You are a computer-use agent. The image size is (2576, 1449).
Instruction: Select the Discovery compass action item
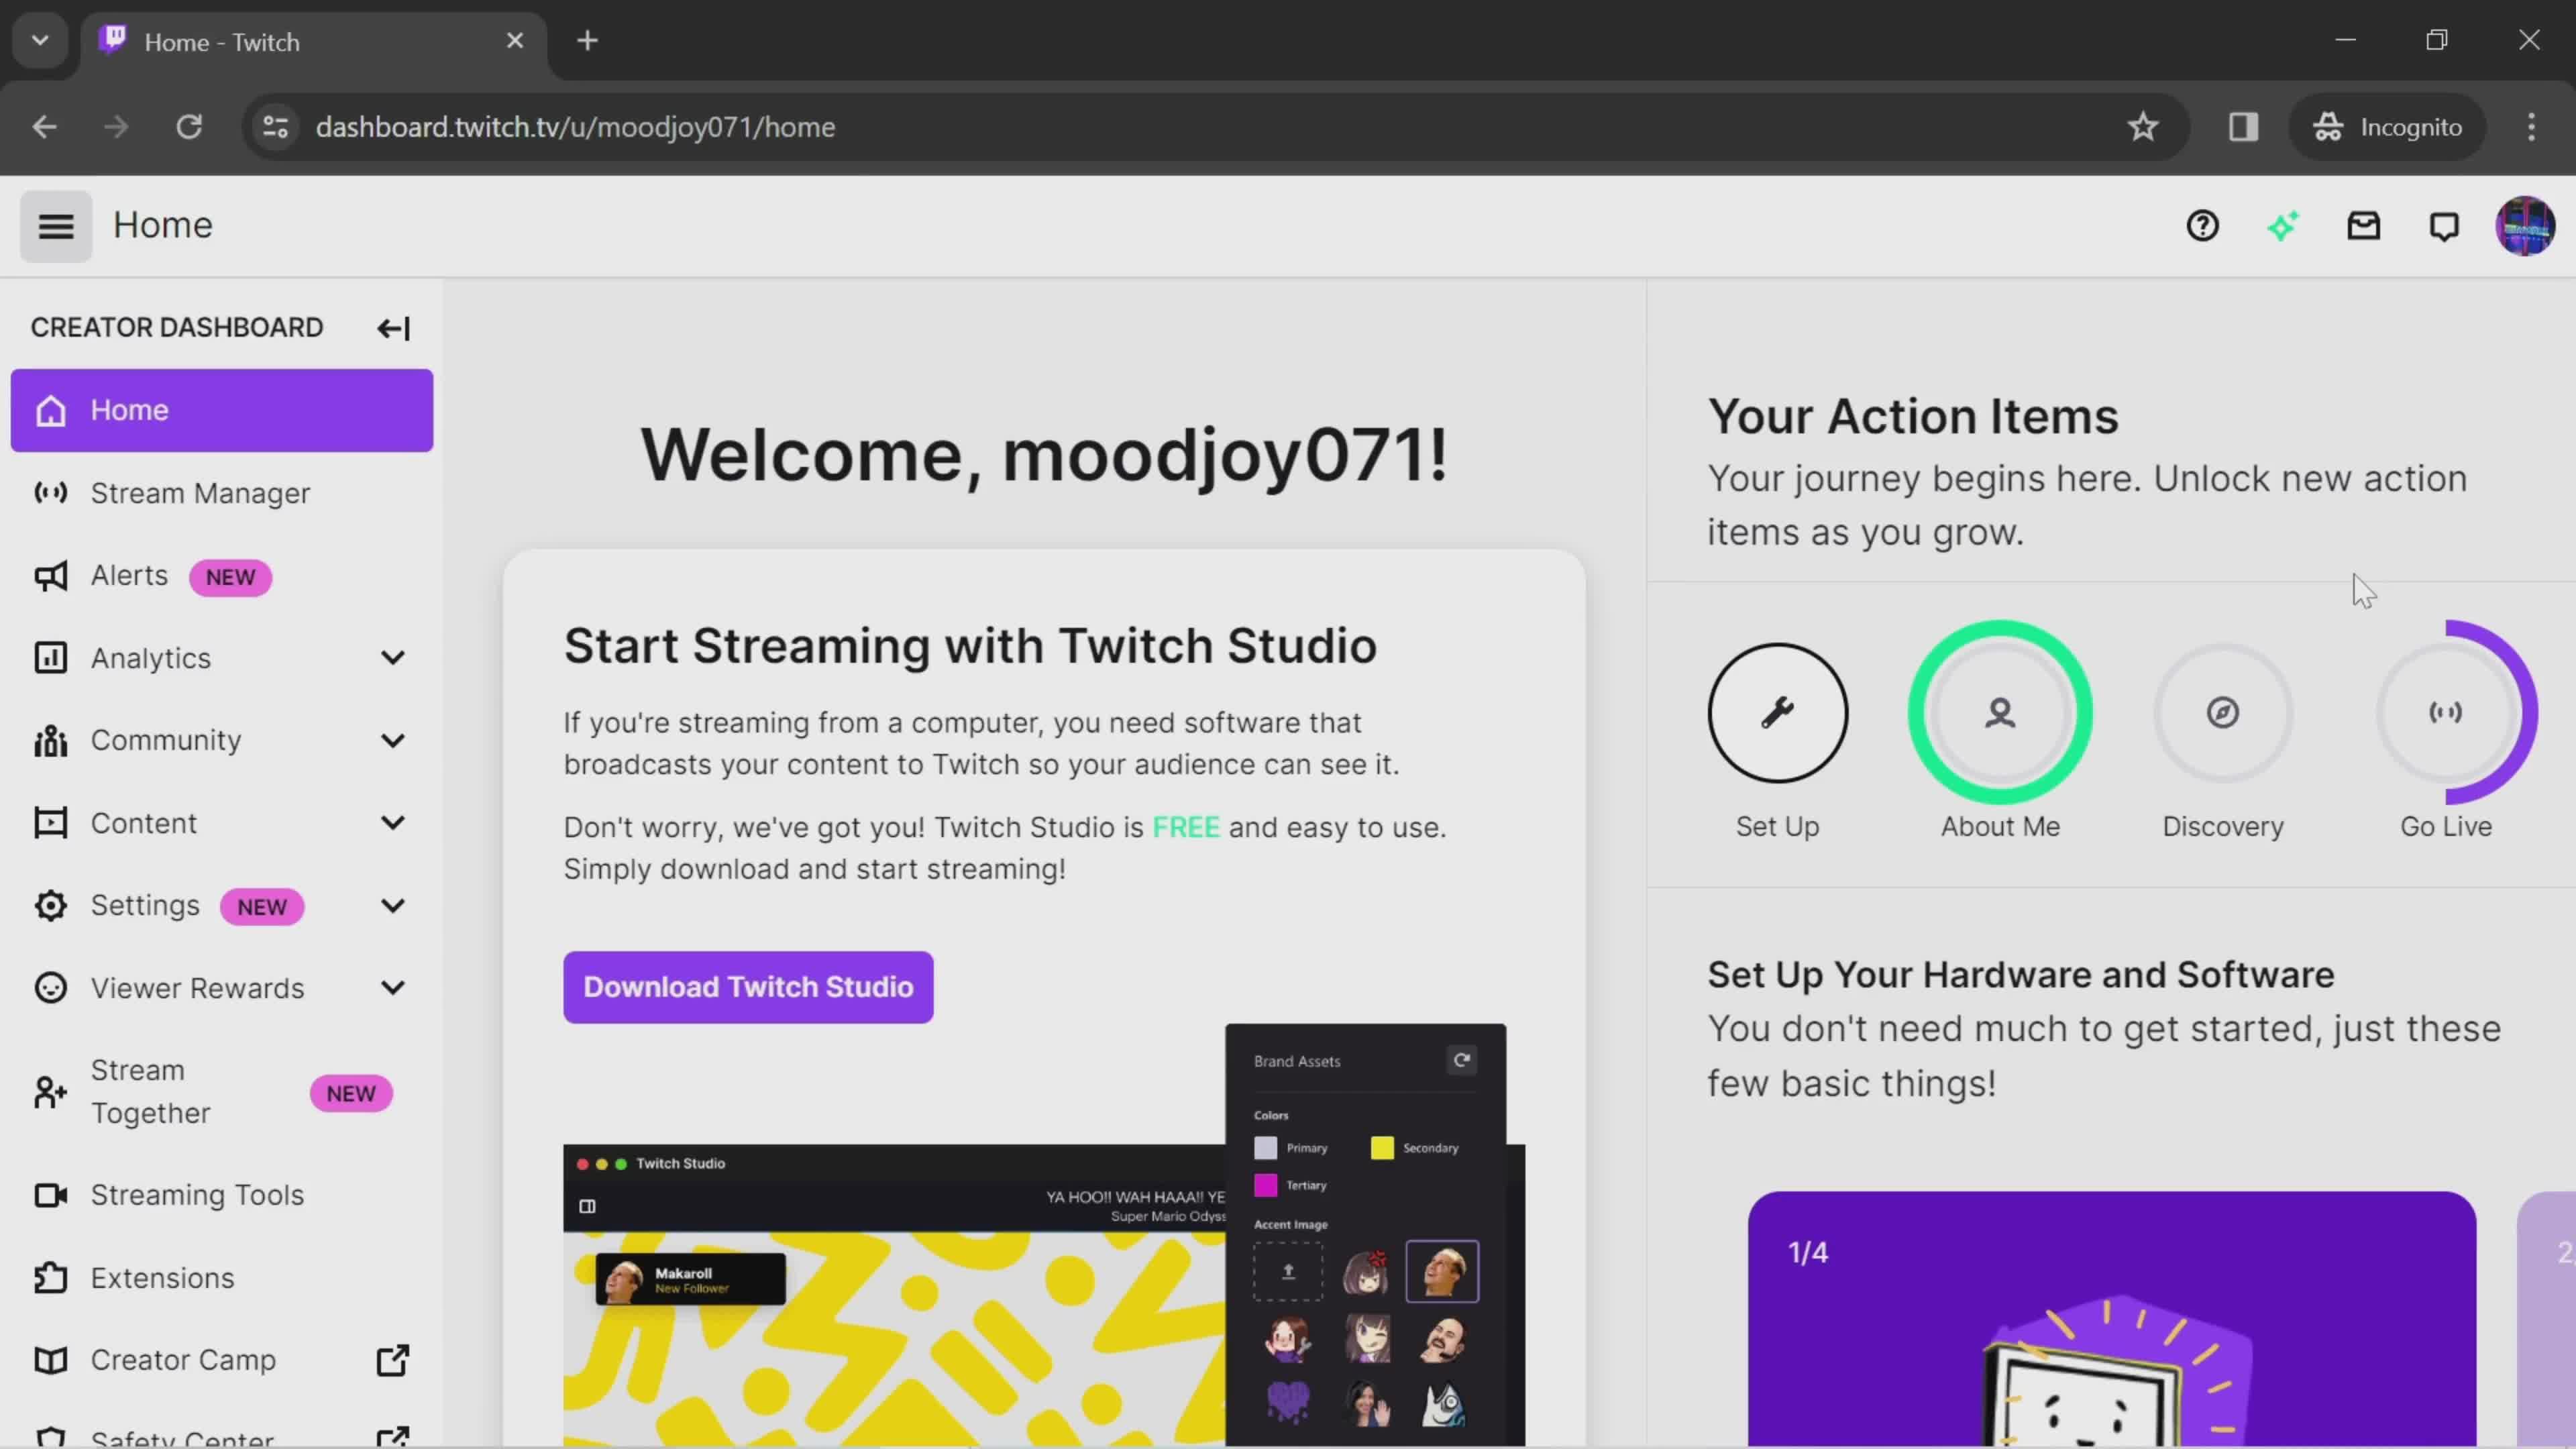2223,713
